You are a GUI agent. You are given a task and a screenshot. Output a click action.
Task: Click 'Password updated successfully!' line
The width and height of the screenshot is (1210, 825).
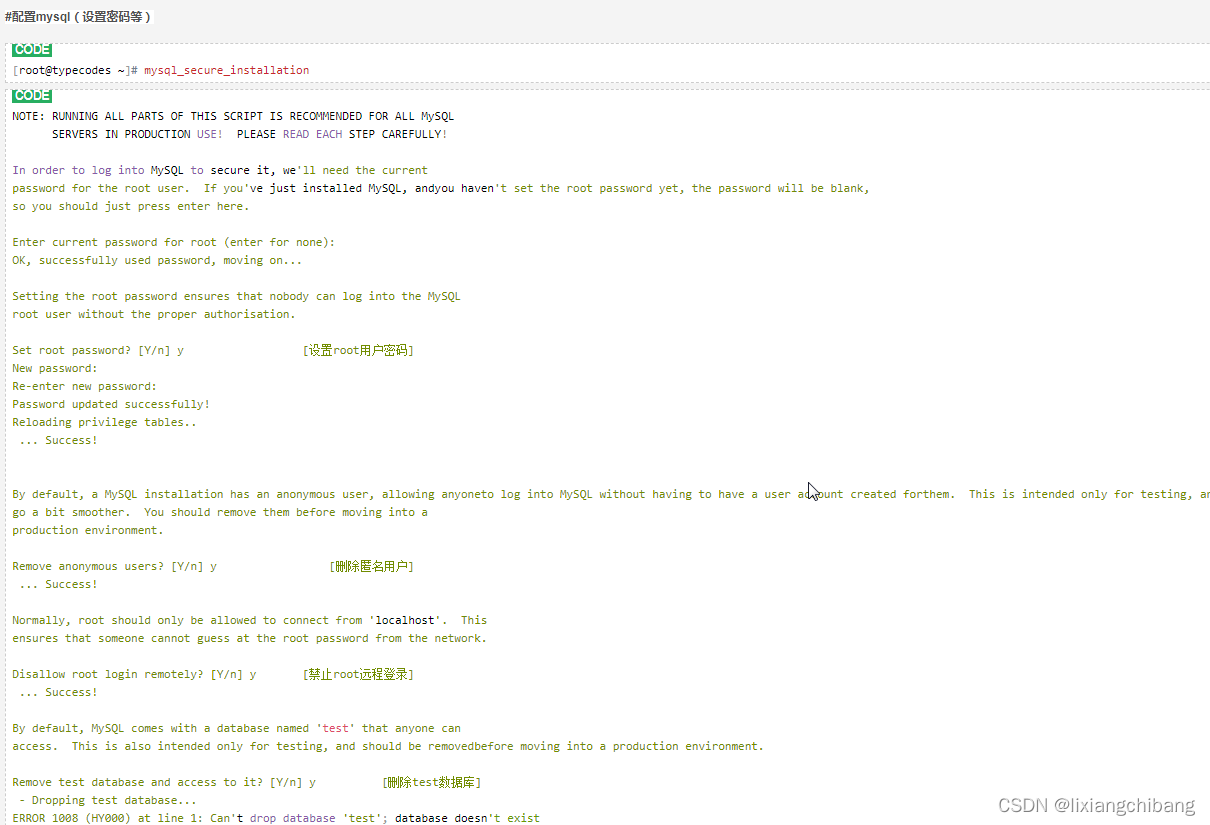coord(111,404)
